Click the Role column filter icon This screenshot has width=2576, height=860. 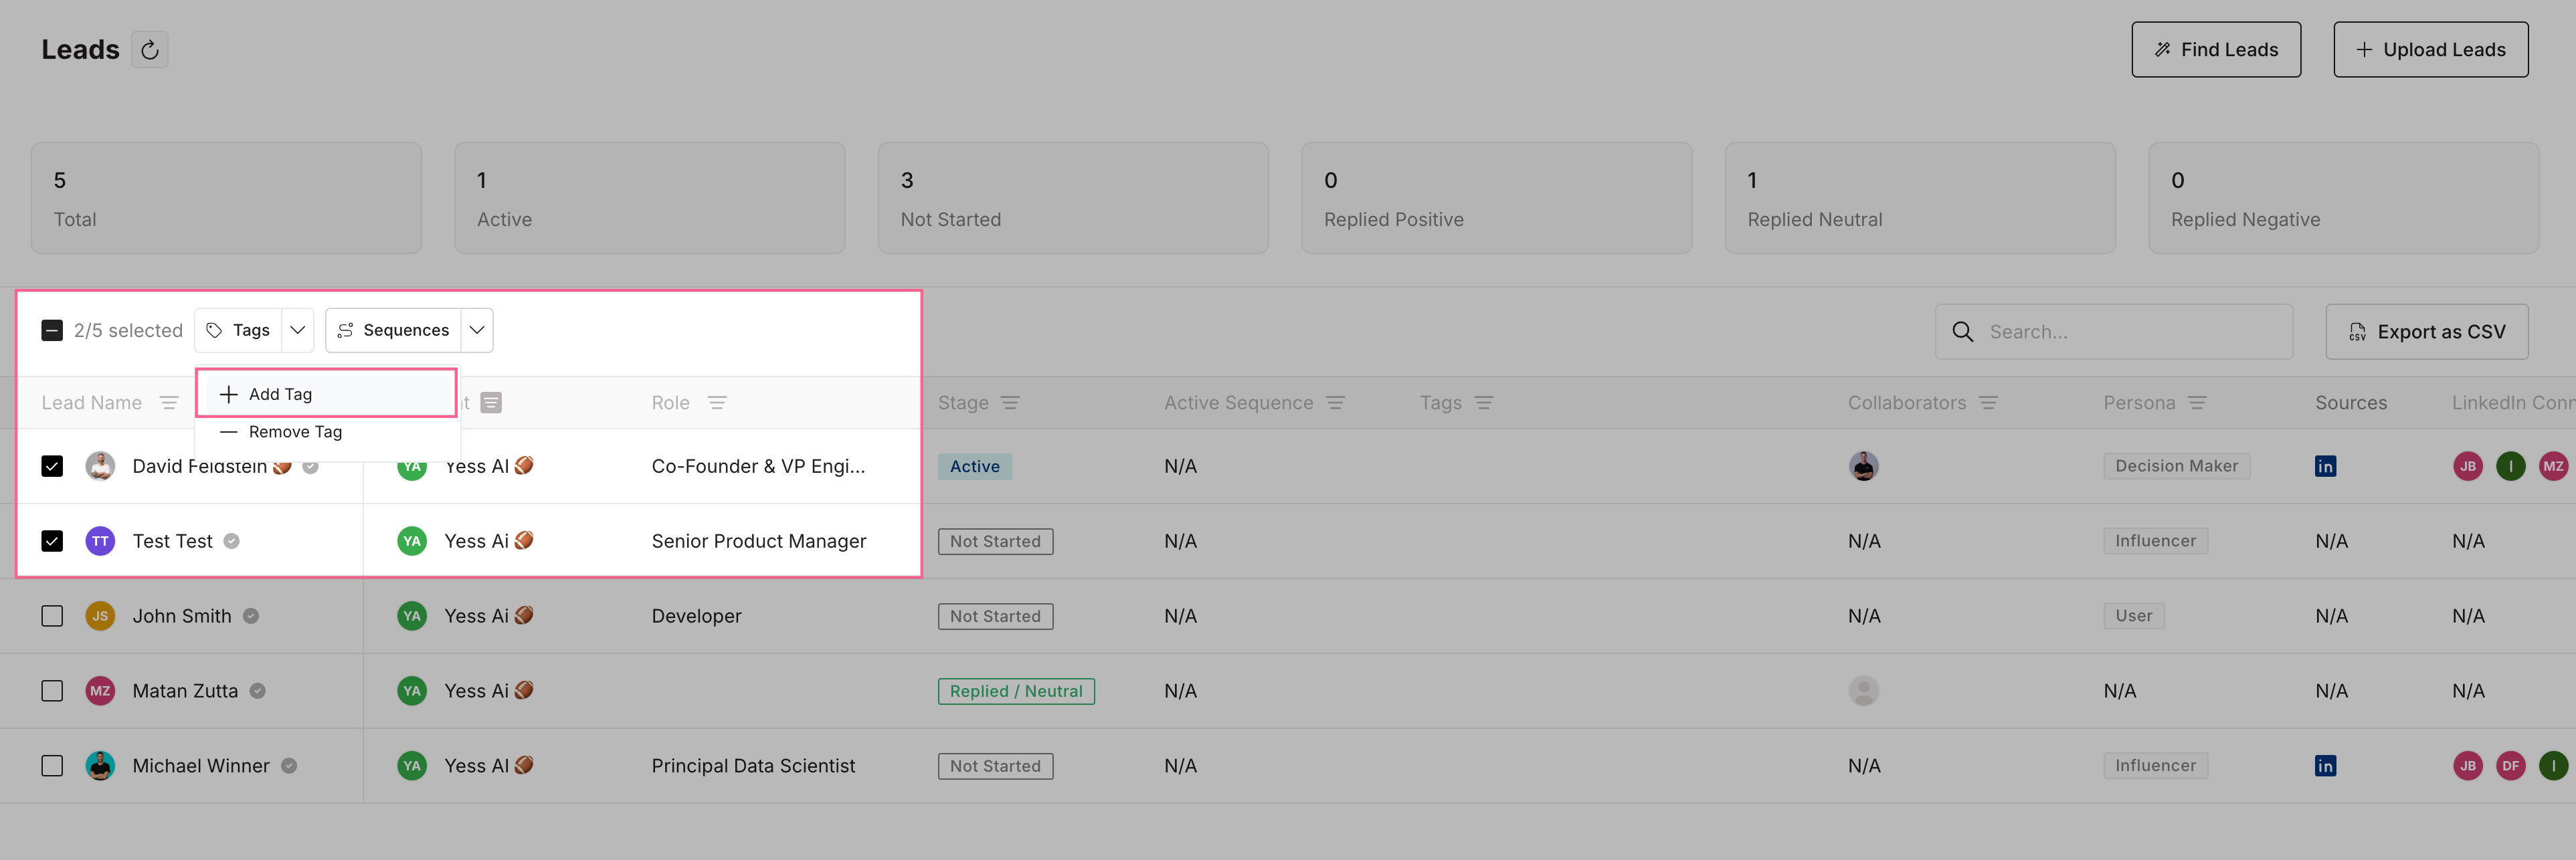[x=717, y=403]
